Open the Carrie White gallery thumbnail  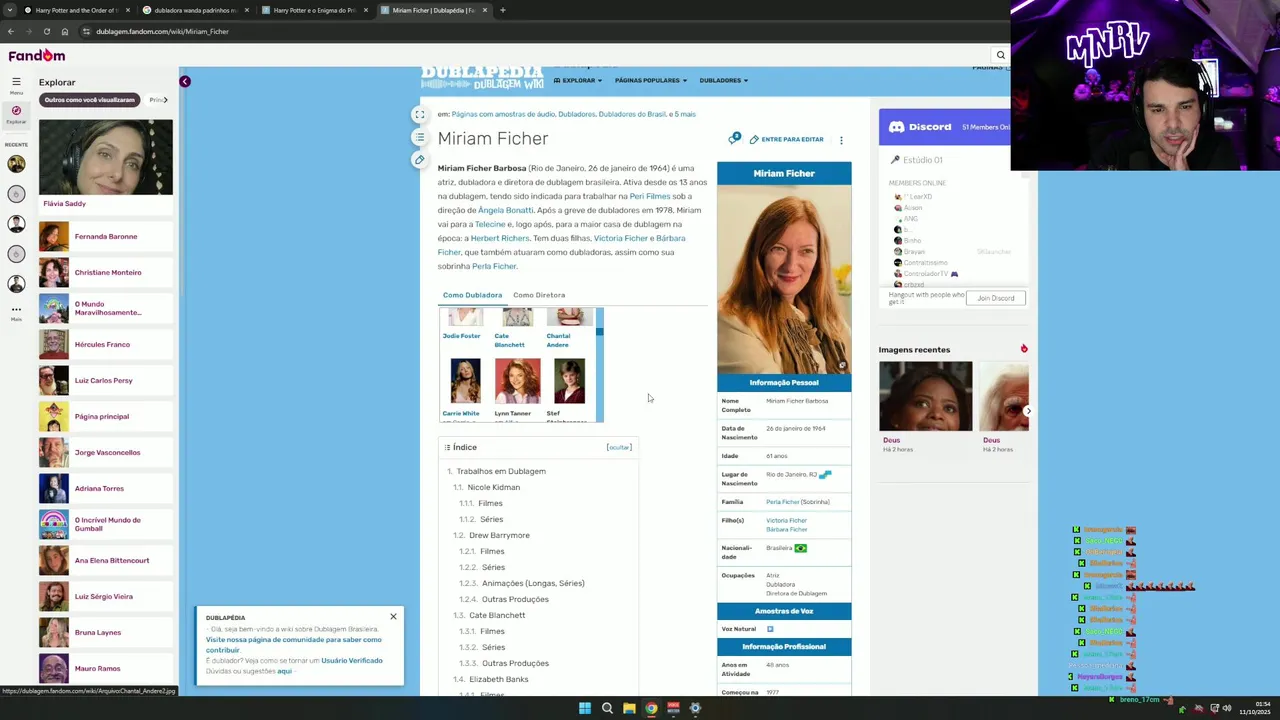465,381
